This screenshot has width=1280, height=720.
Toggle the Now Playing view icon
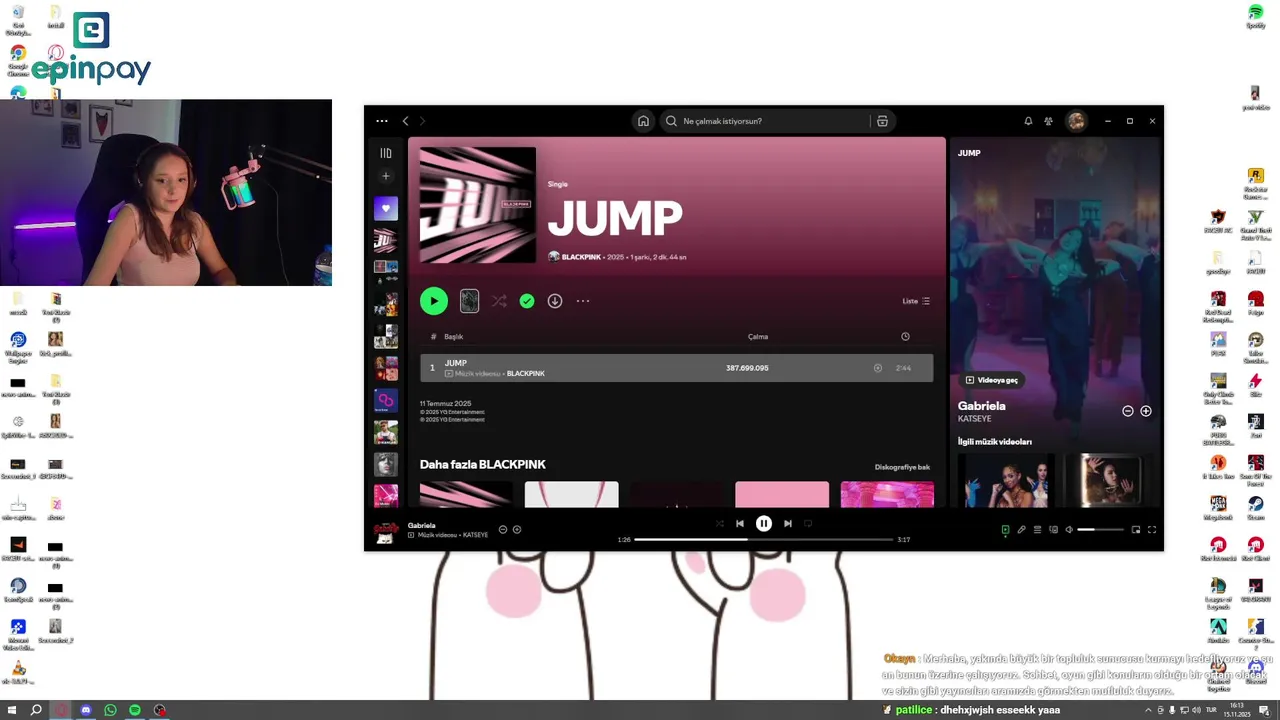[x=1006, y=530]
